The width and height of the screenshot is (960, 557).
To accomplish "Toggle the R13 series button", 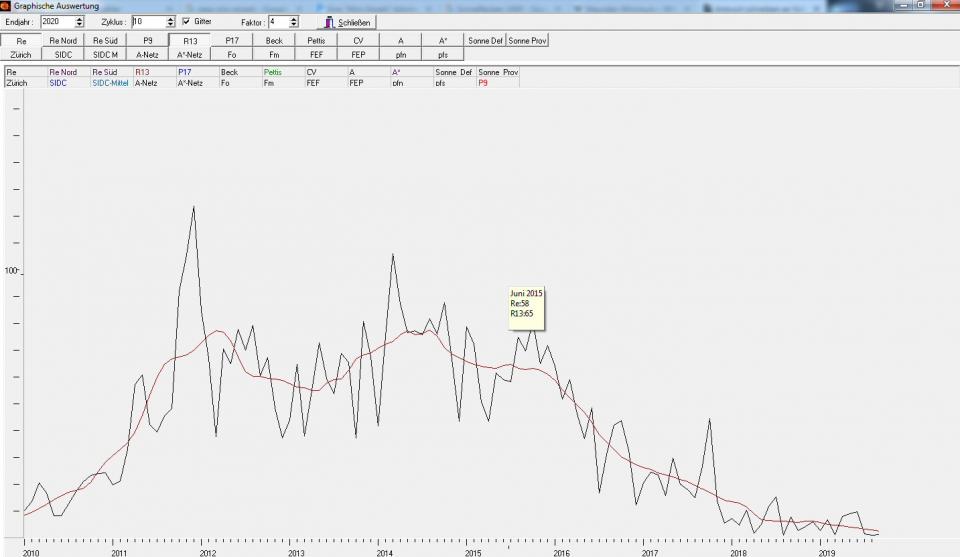I will (190, 41).
